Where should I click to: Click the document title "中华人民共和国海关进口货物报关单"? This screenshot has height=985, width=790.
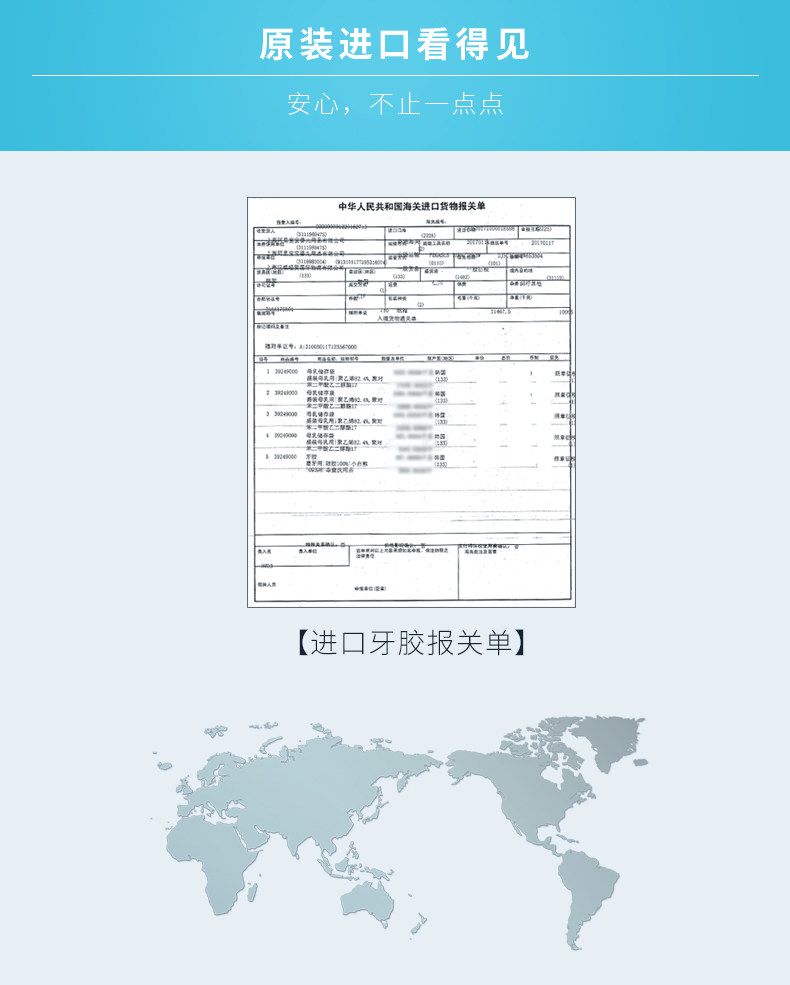(412, 206)
